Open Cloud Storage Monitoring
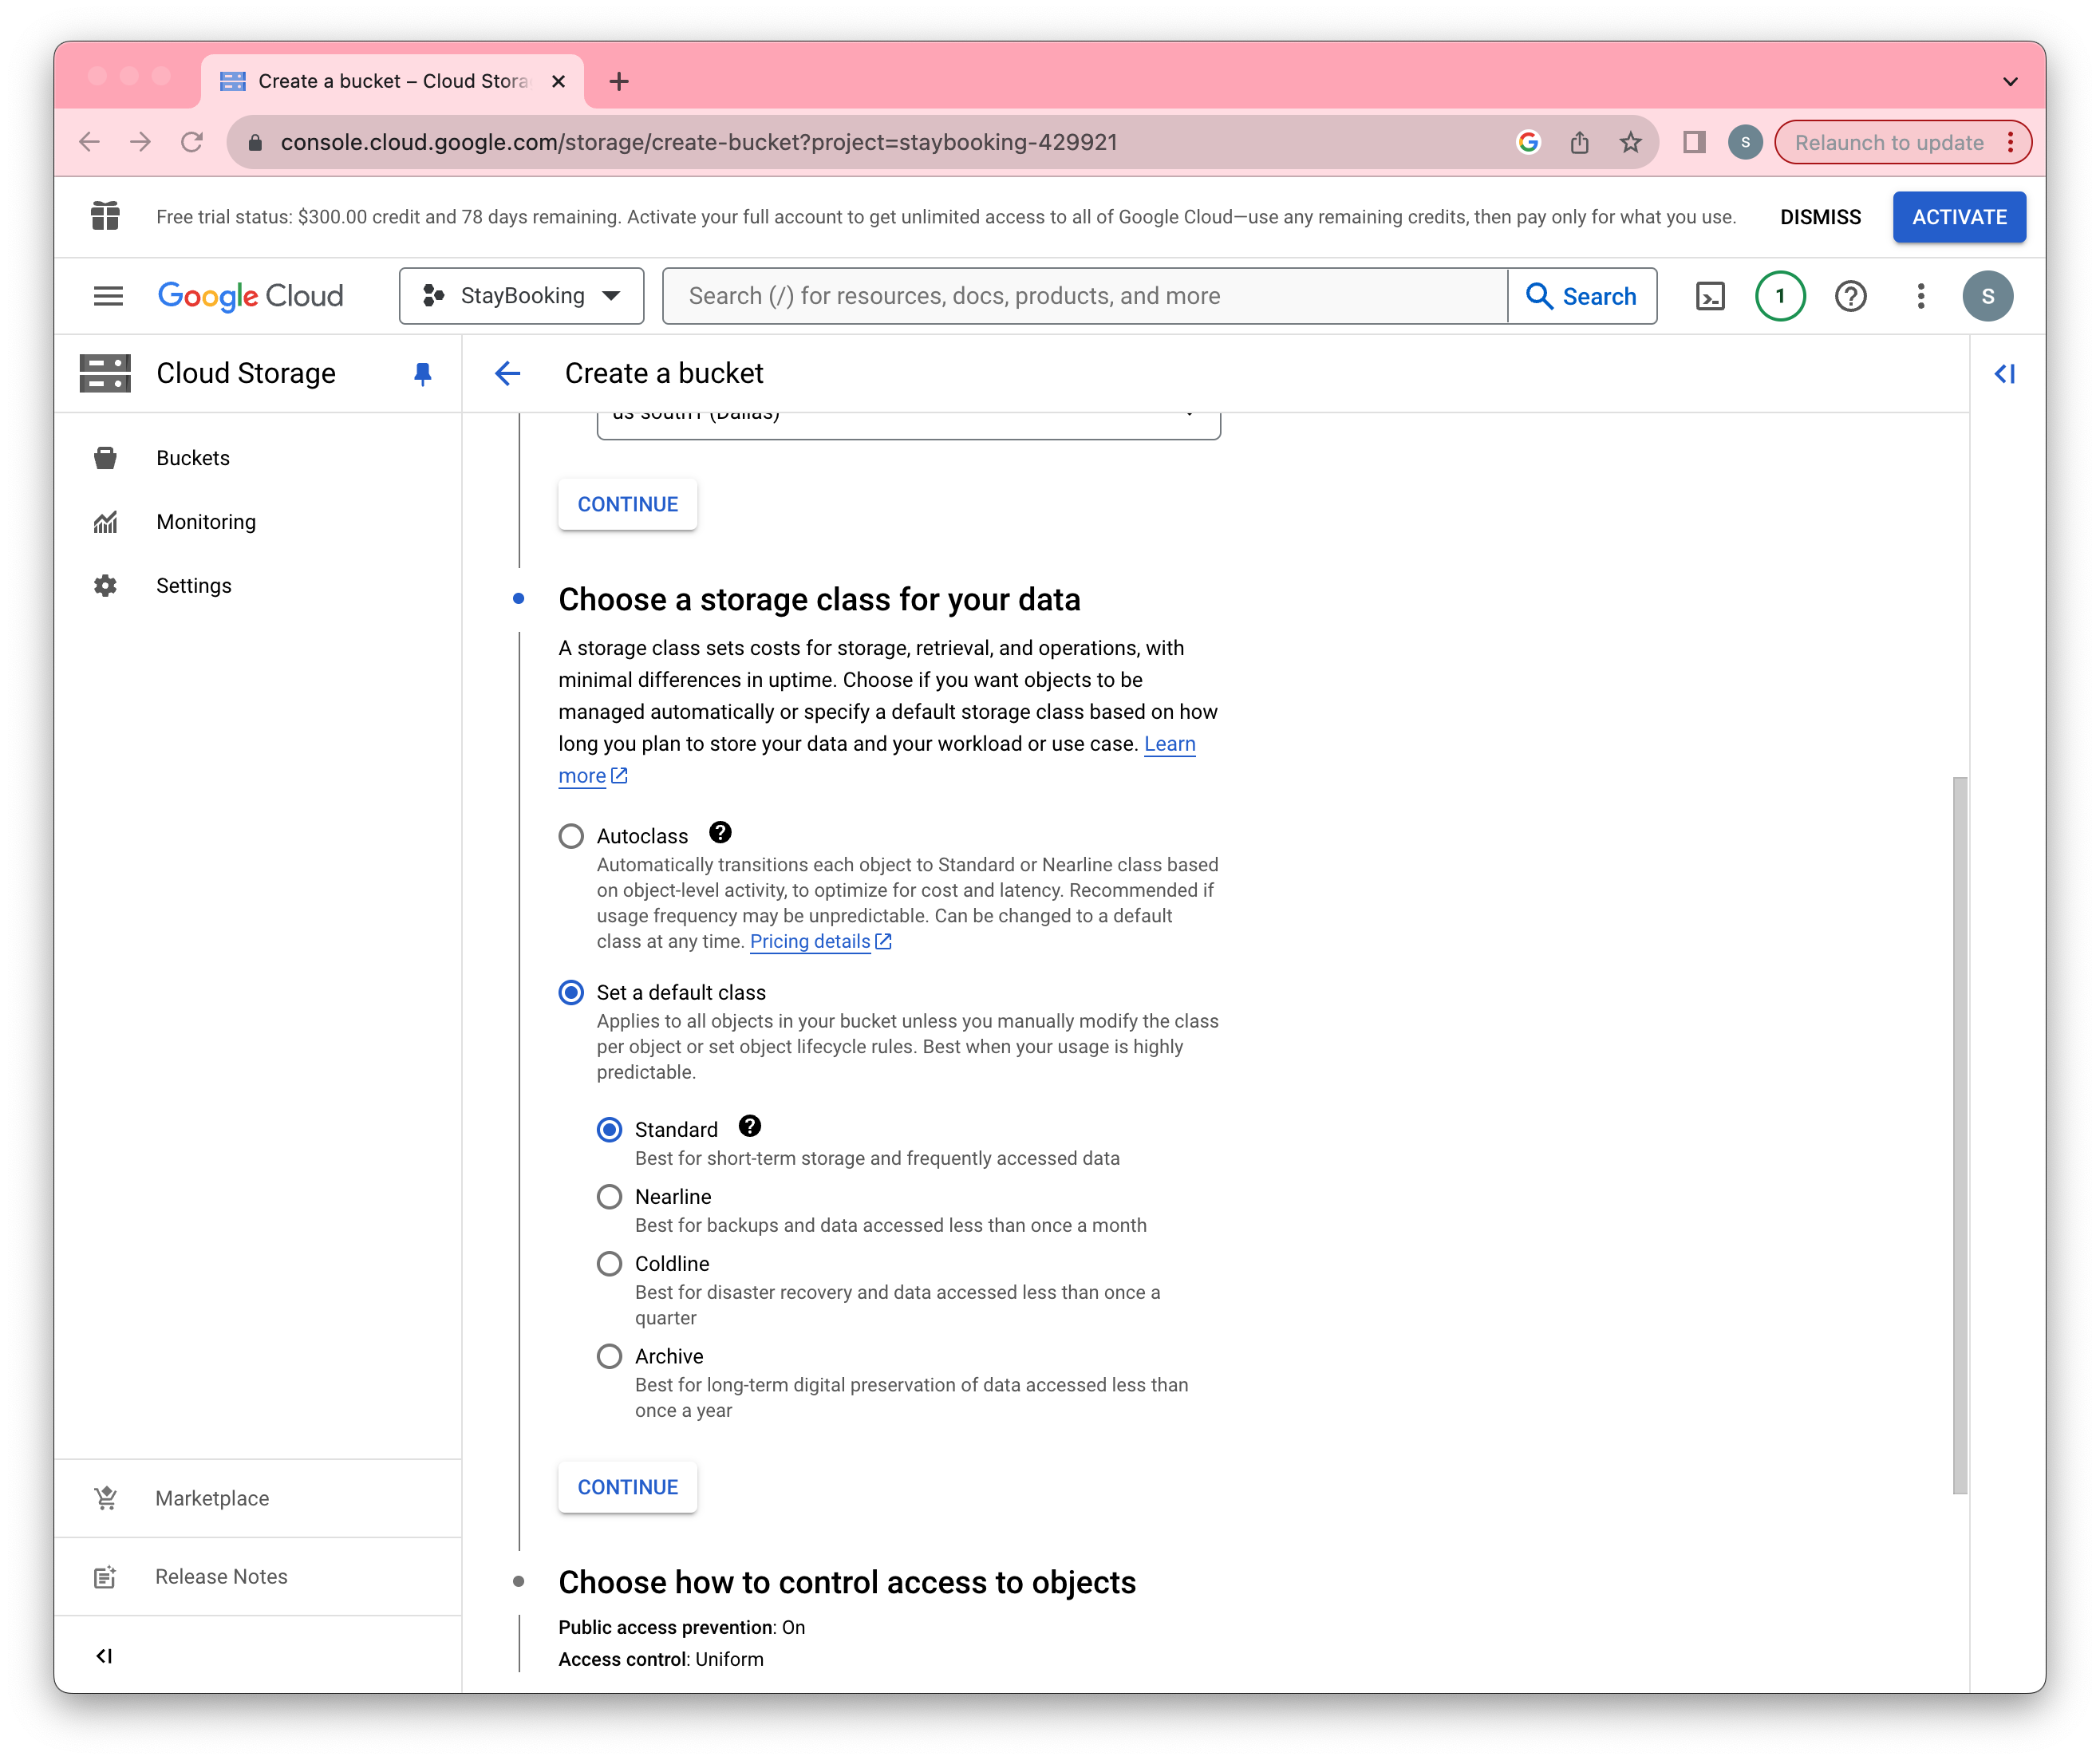 pos(206,521)
